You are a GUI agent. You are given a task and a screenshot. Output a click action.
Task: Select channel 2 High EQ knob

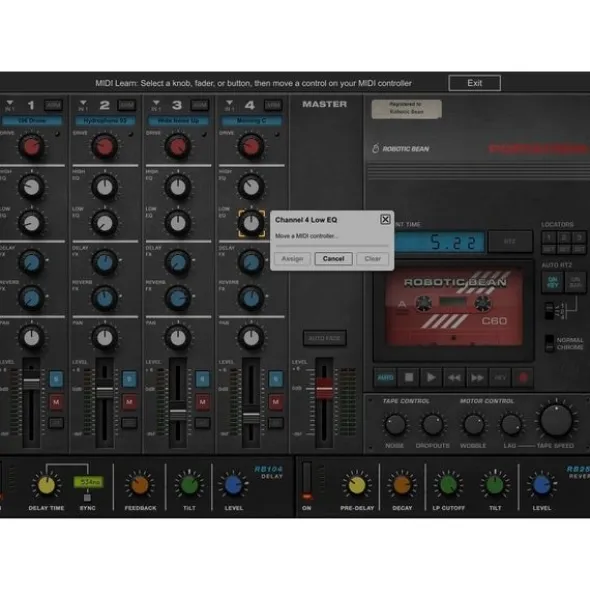point(104,187)
